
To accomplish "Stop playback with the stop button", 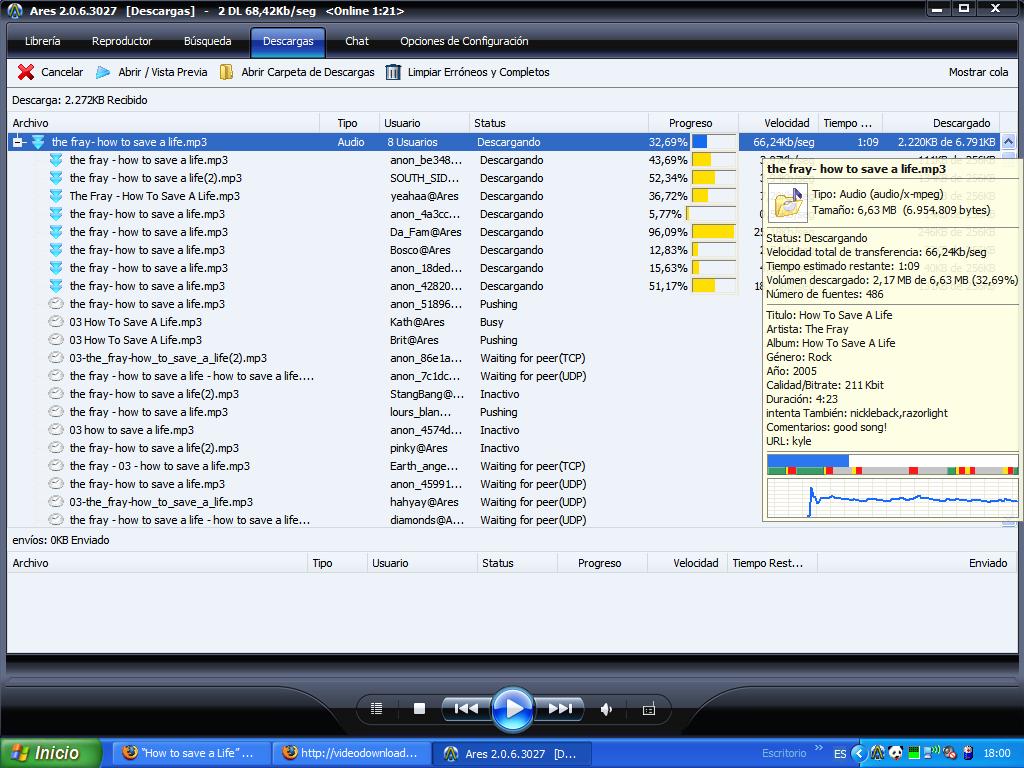I will click(419, 709).
